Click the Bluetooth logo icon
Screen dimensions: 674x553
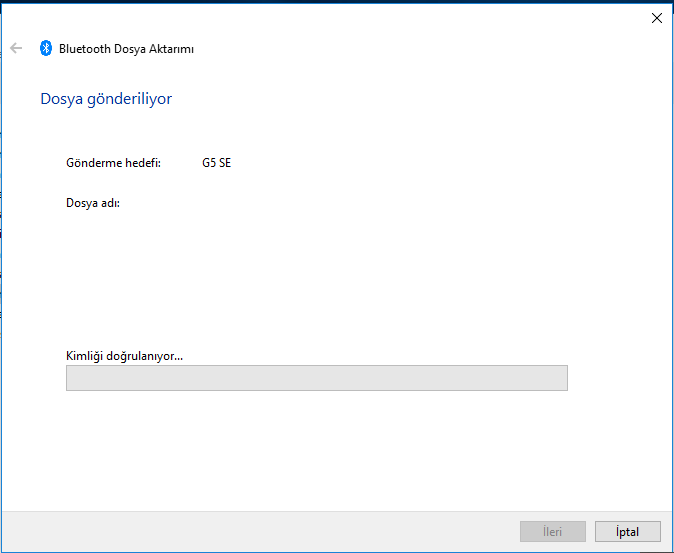coord(45,48)
